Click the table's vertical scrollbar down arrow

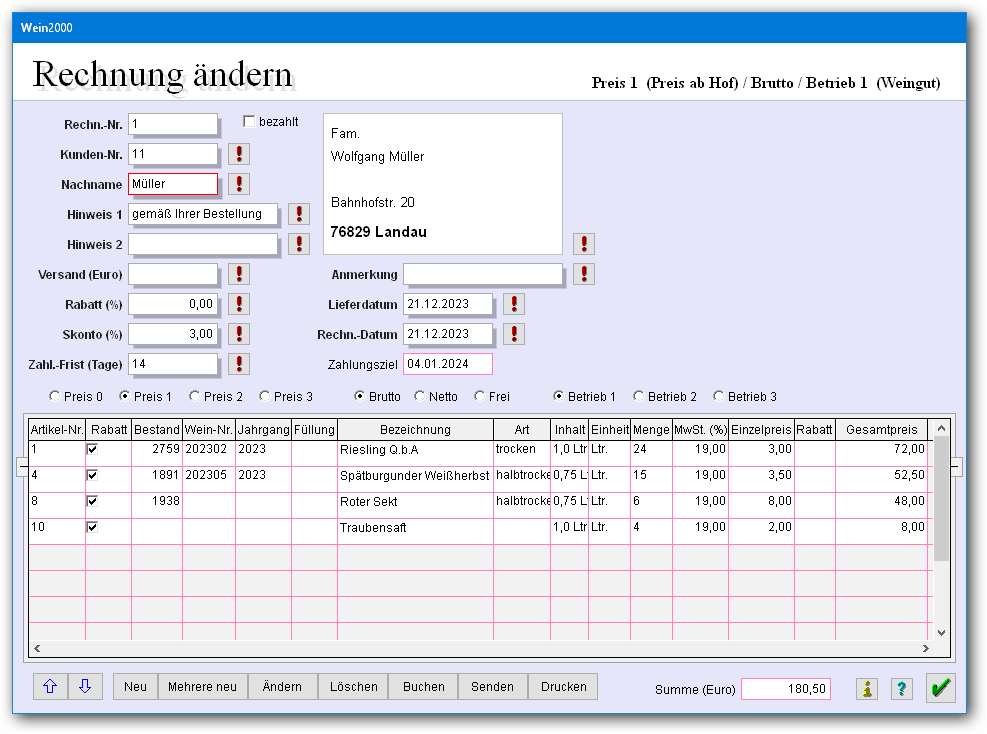click(x=941, y=633)
